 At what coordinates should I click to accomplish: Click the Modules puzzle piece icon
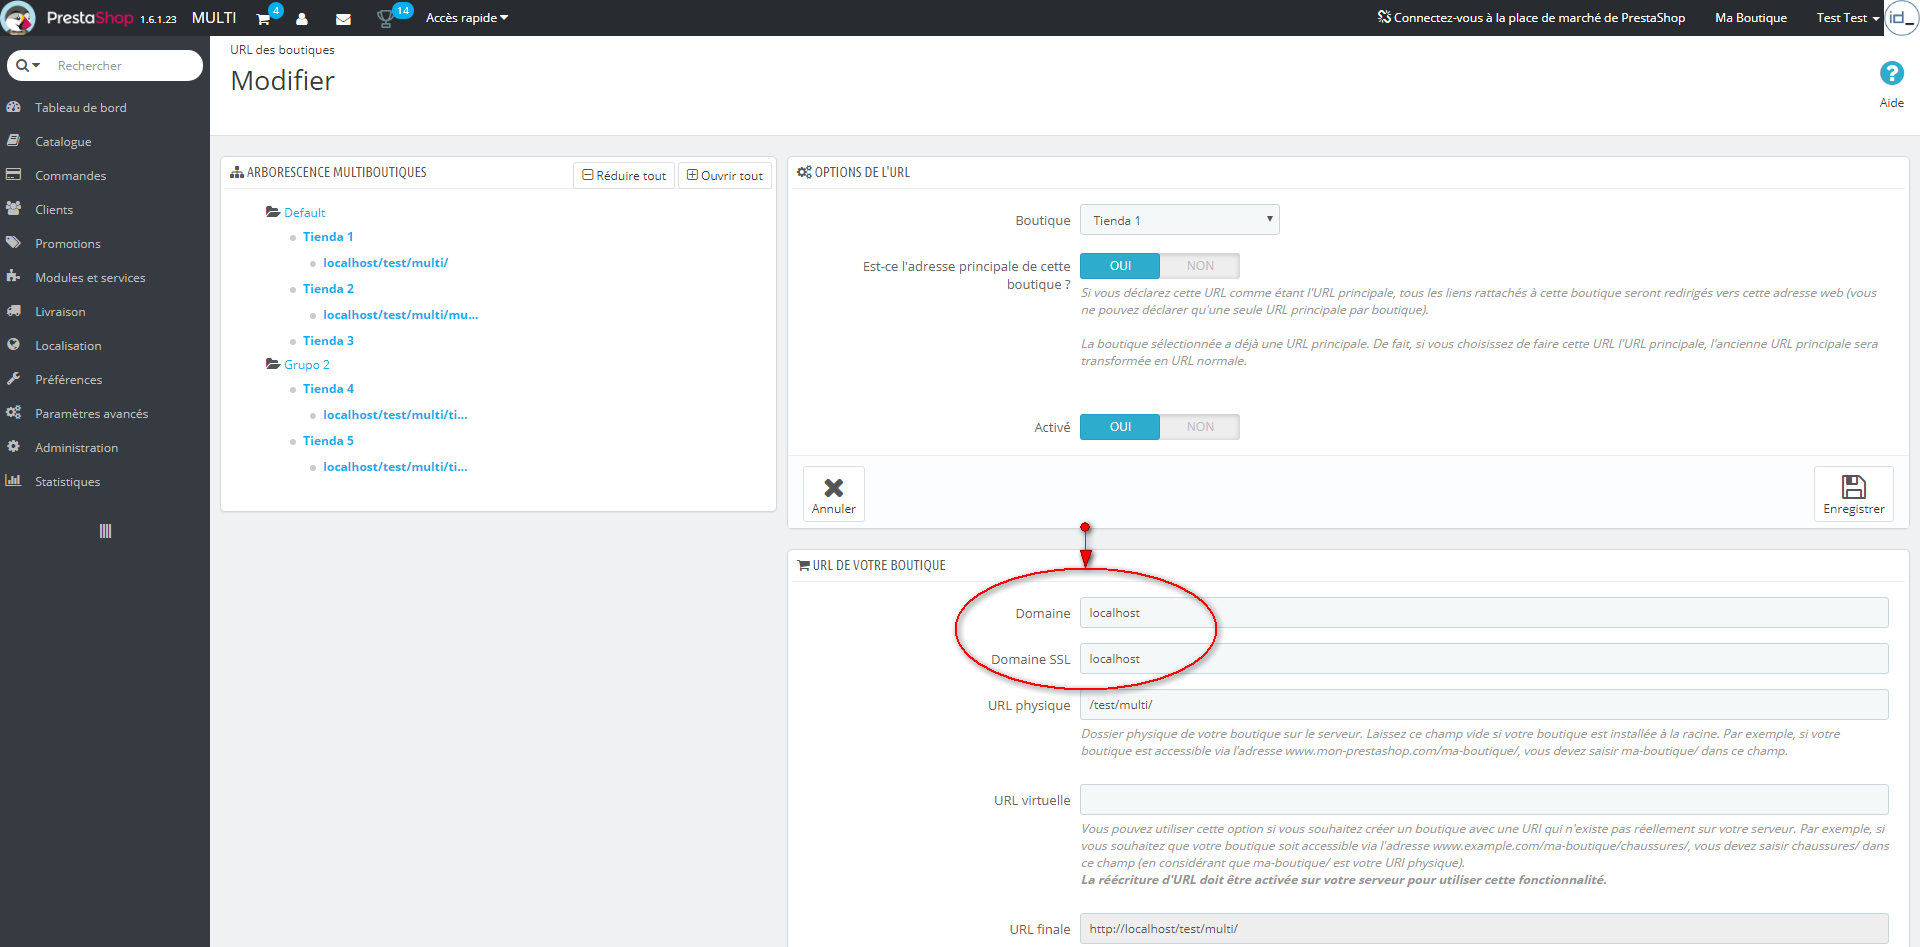pos(14,277)
